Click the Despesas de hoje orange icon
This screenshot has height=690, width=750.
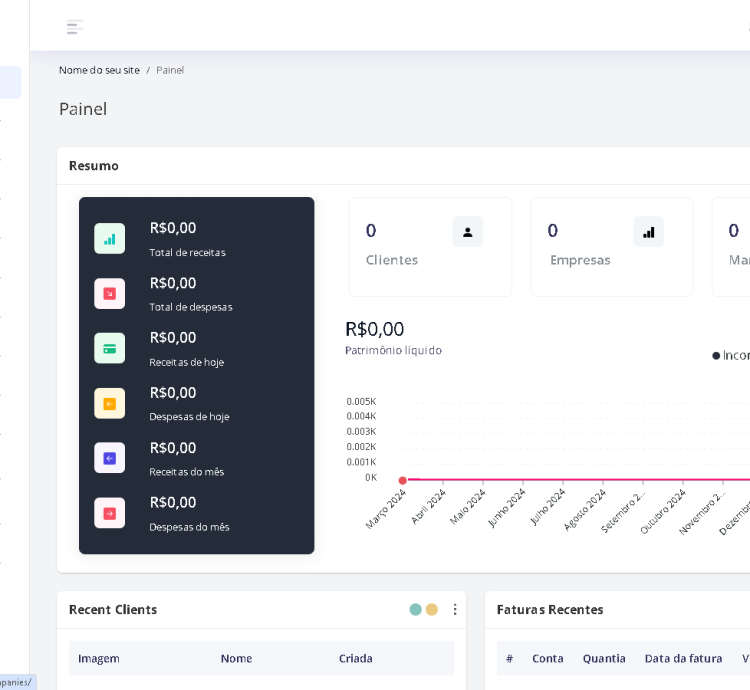(x=110, y=404)
